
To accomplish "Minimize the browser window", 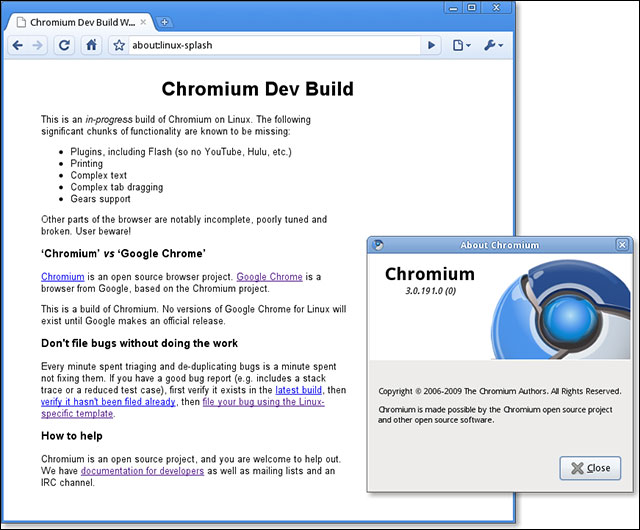I will point(453,8).
